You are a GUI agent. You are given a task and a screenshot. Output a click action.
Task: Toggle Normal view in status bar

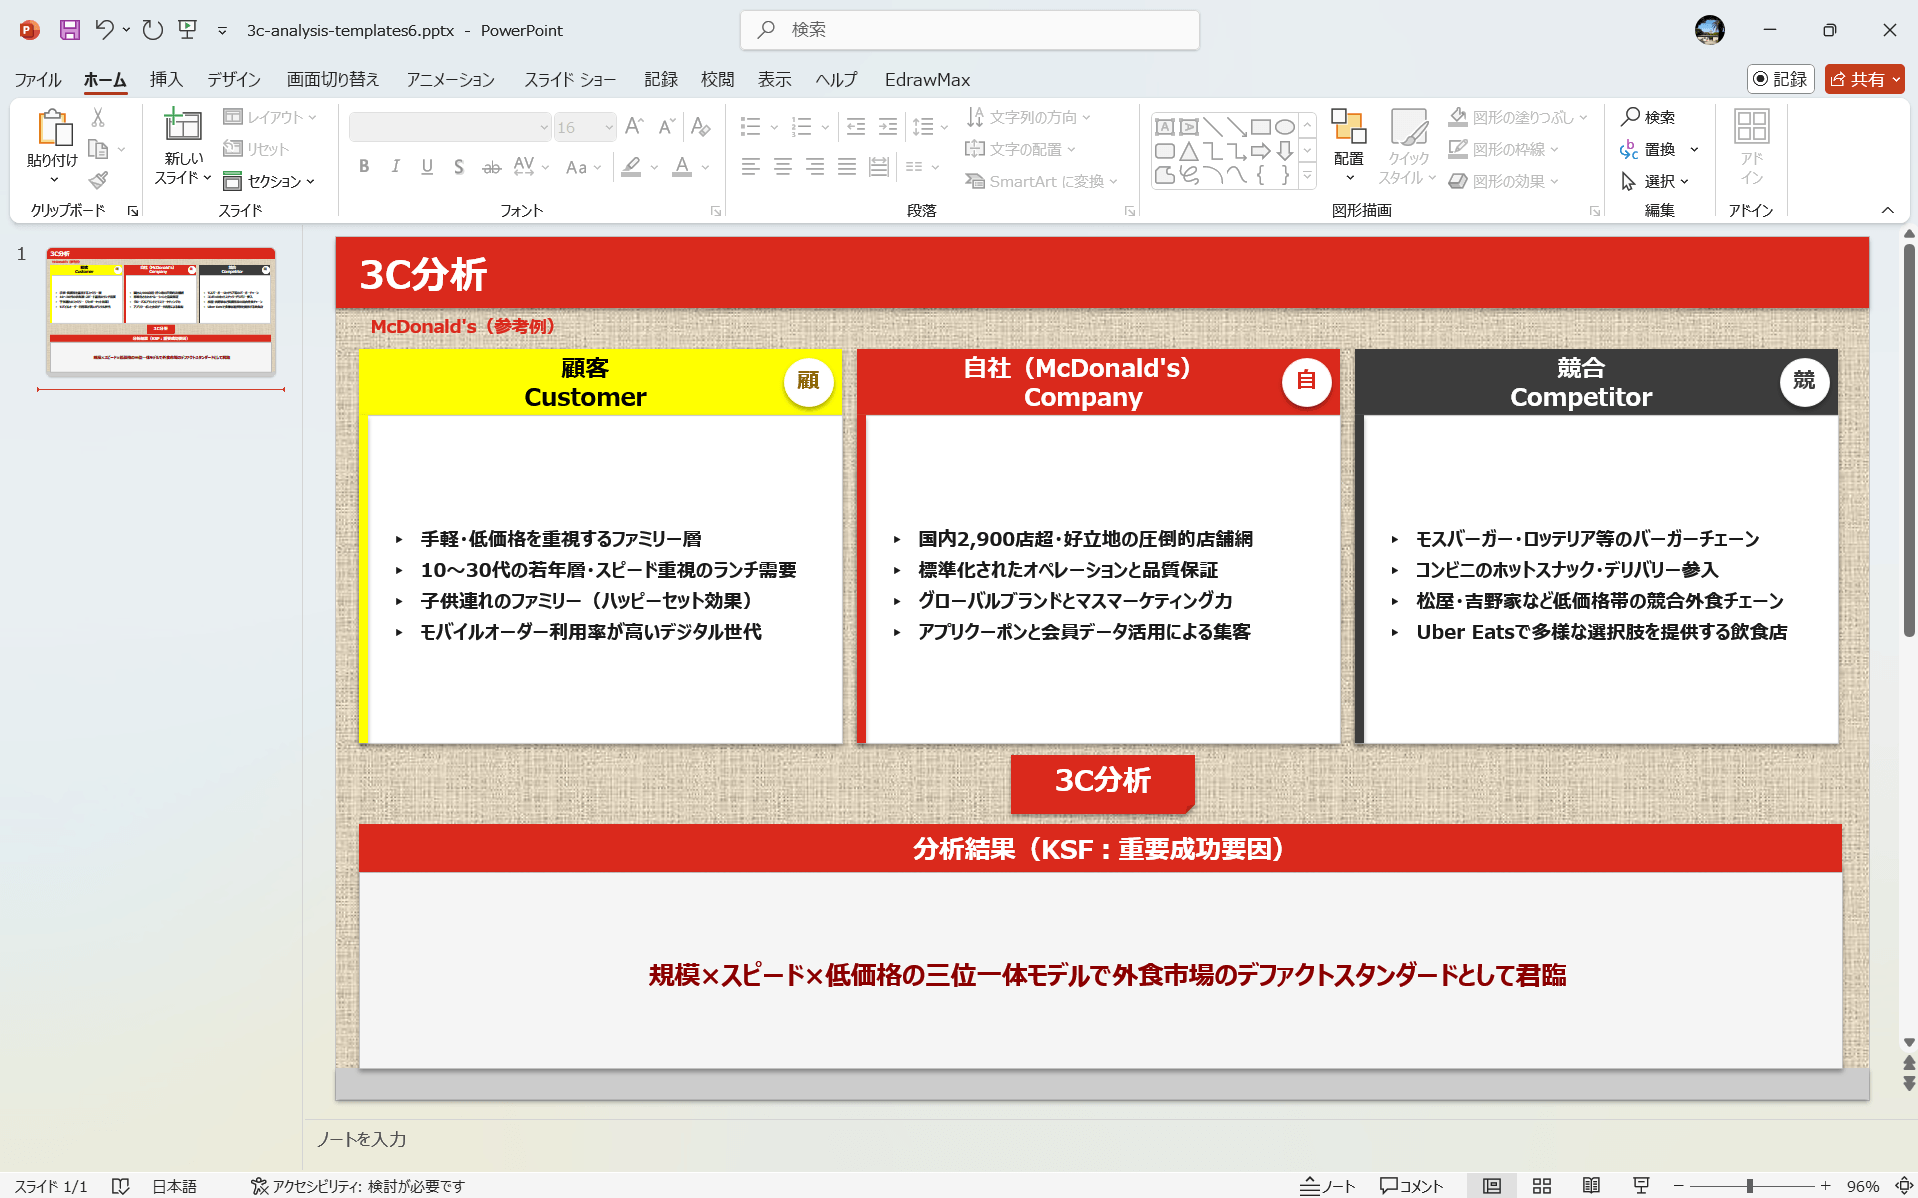click(x=1492, y=1186)
